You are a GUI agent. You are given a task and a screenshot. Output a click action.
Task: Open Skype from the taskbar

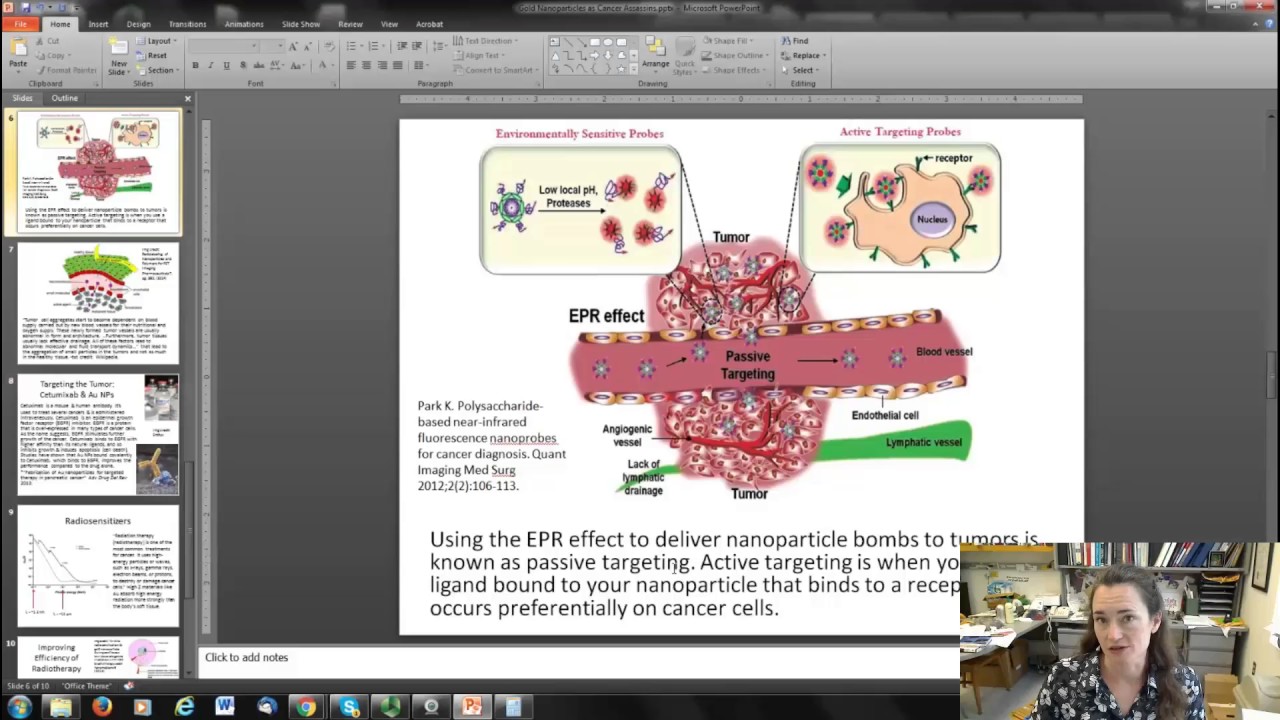pos(348,708)
